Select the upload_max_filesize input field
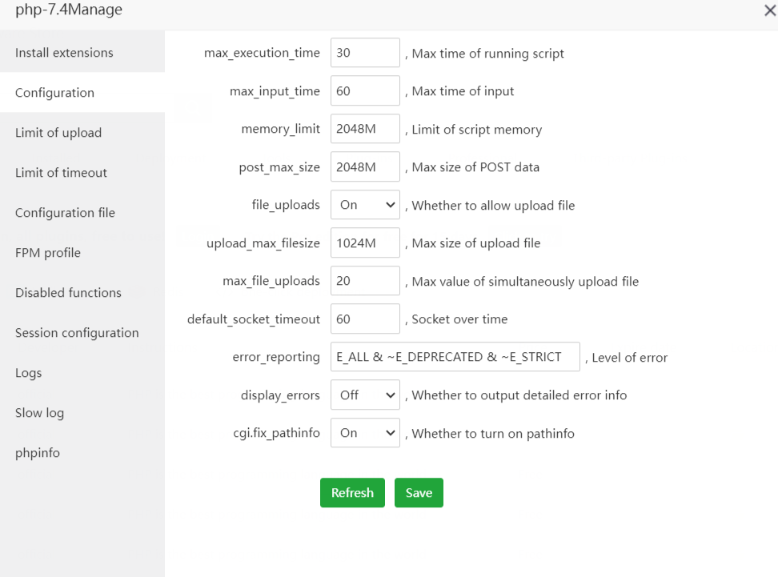 point(365,243)
